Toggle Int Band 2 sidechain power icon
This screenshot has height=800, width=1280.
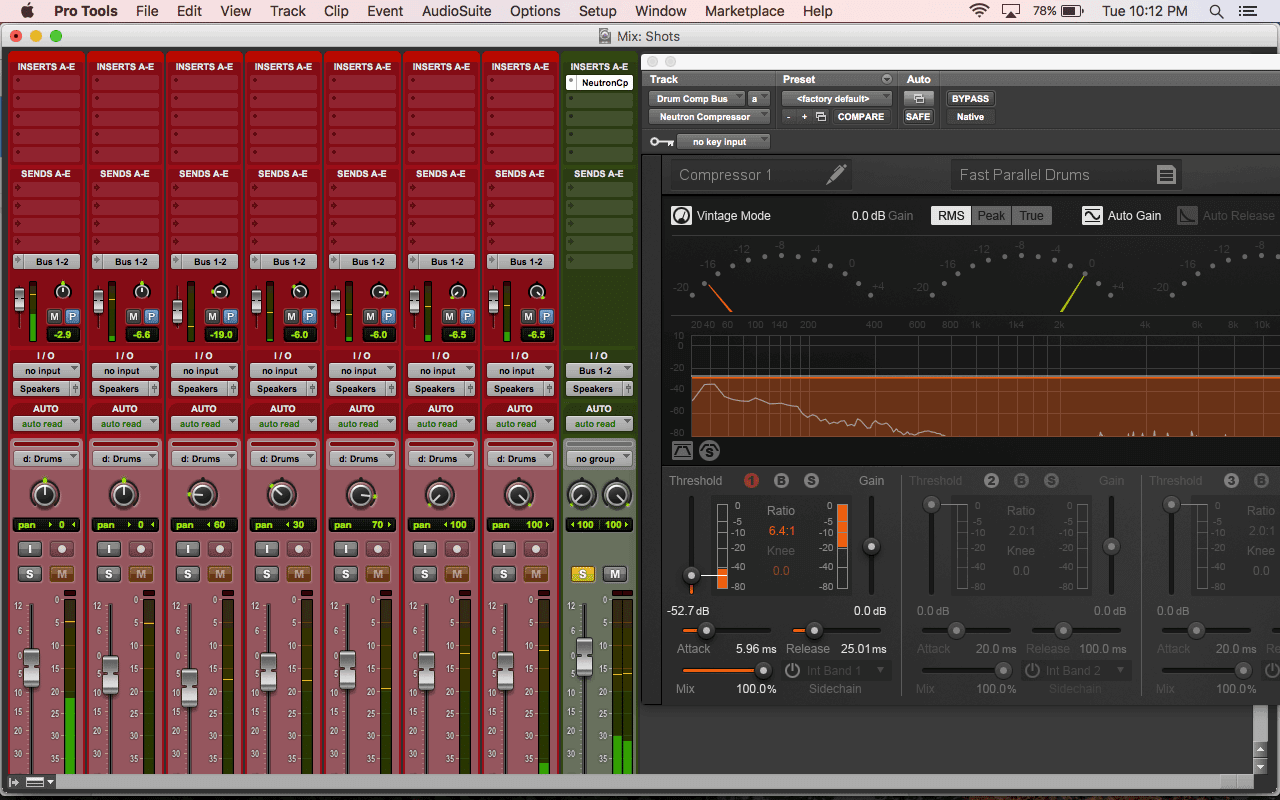coord(1032,670)
